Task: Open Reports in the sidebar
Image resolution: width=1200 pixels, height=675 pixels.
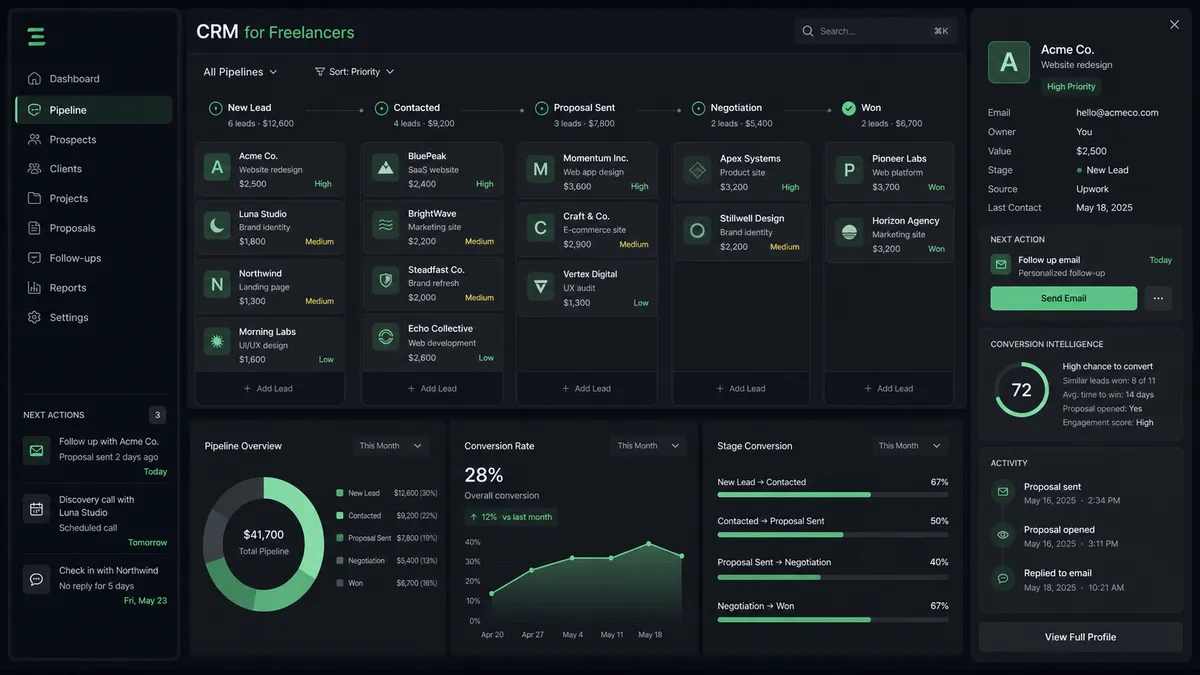Action: pyautogui.click(x=94, y=288)
